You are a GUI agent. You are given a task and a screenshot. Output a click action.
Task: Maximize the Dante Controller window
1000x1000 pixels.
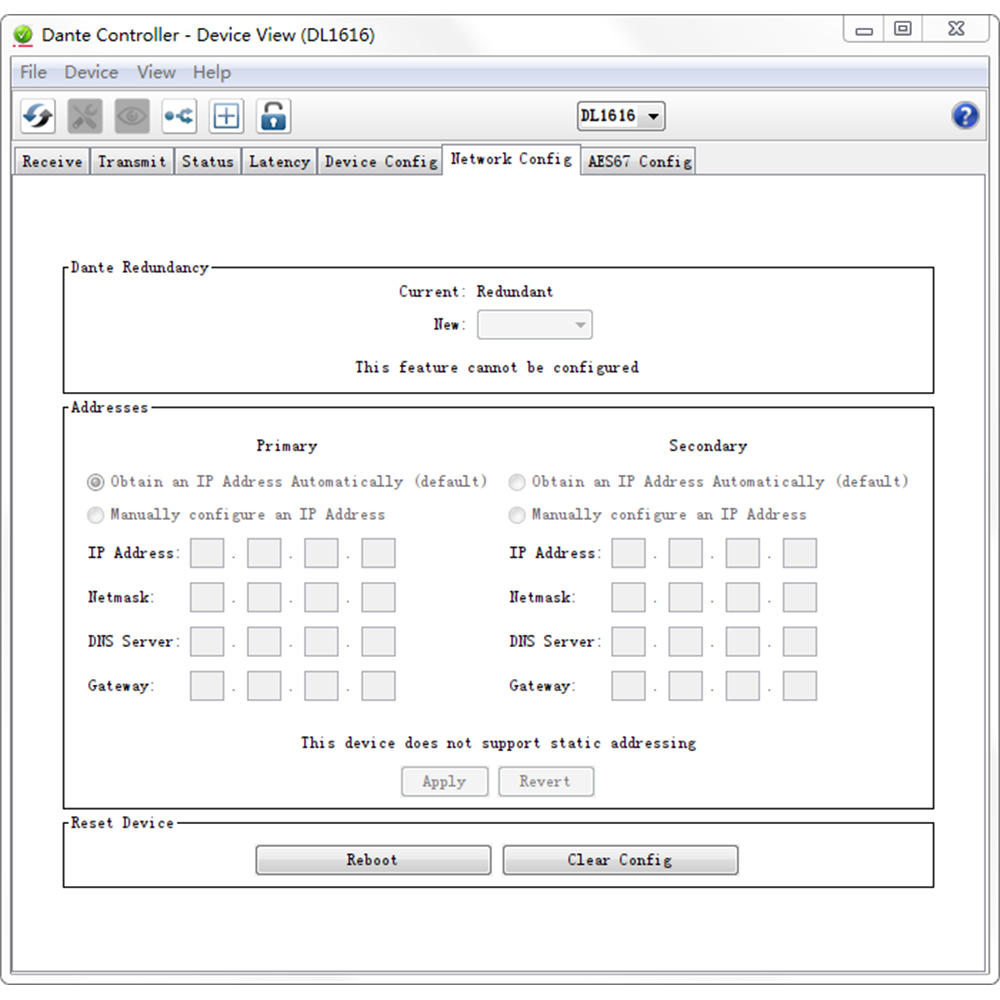[x=902, y=29]
